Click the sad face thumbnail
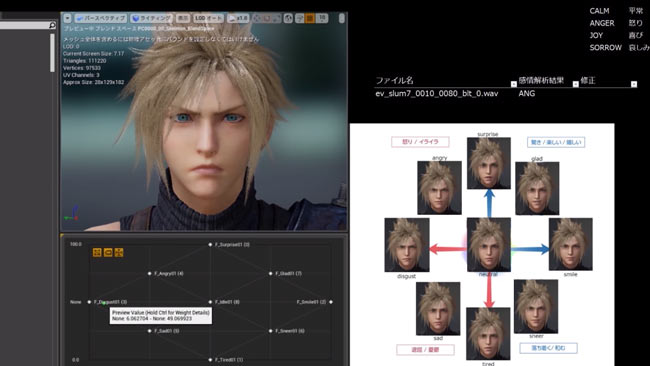The width and height of the screenshot is (650, 366). 438,308
